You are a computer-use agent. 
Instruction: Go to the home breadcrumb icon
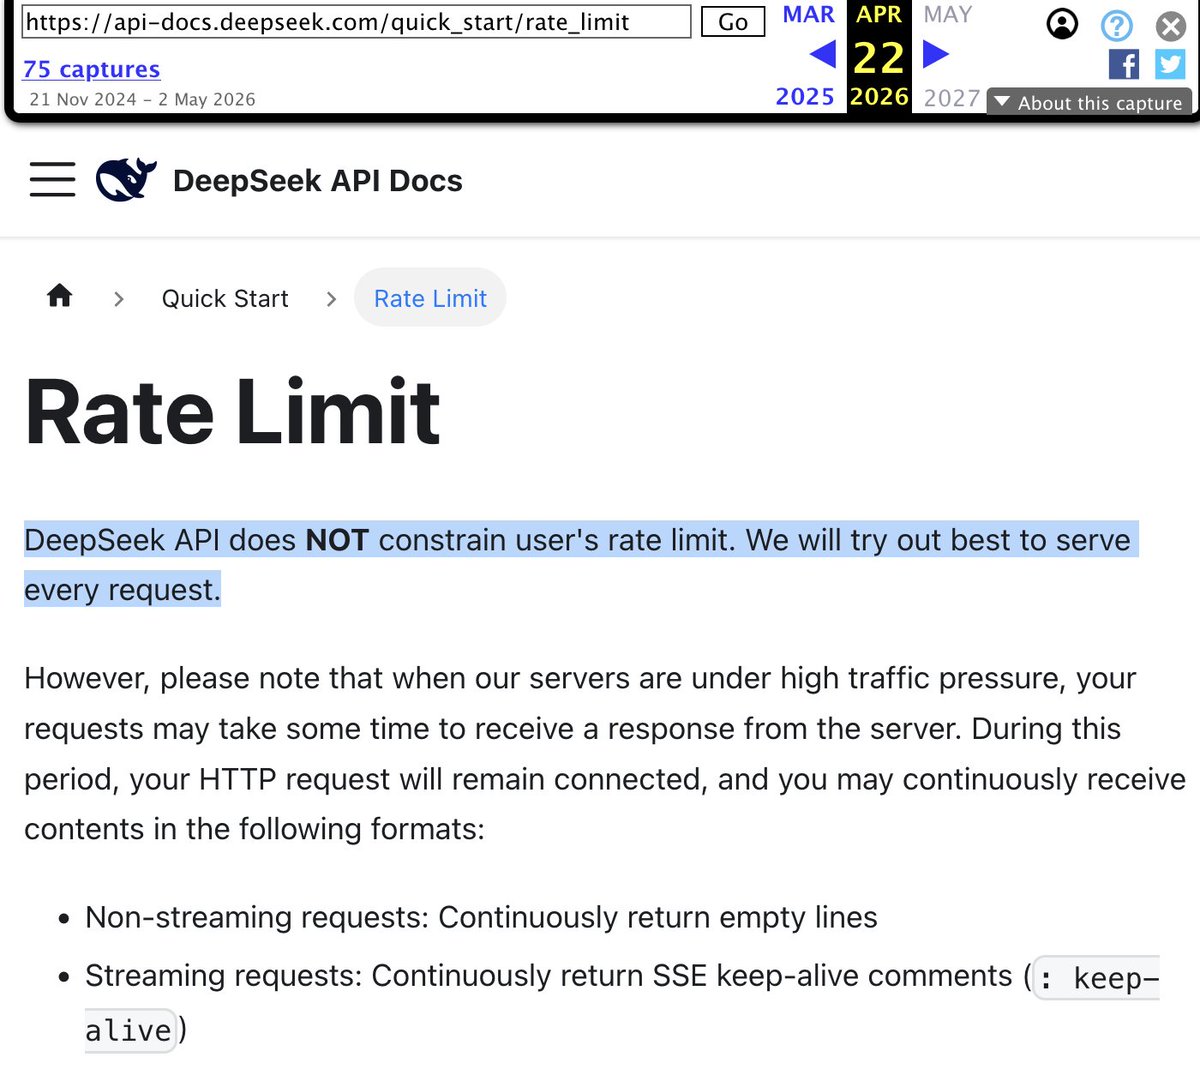(x=60, y=296)
